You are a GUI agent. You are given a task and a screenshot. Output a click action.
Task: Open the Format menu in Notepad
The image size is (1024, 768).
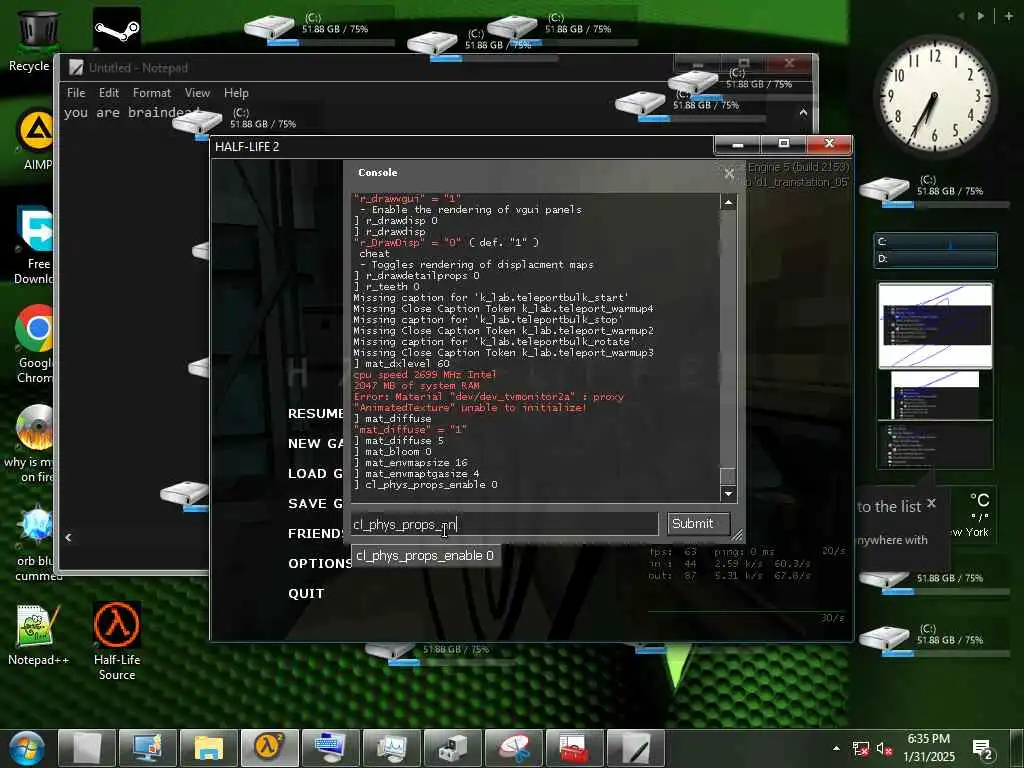(152, 93)
